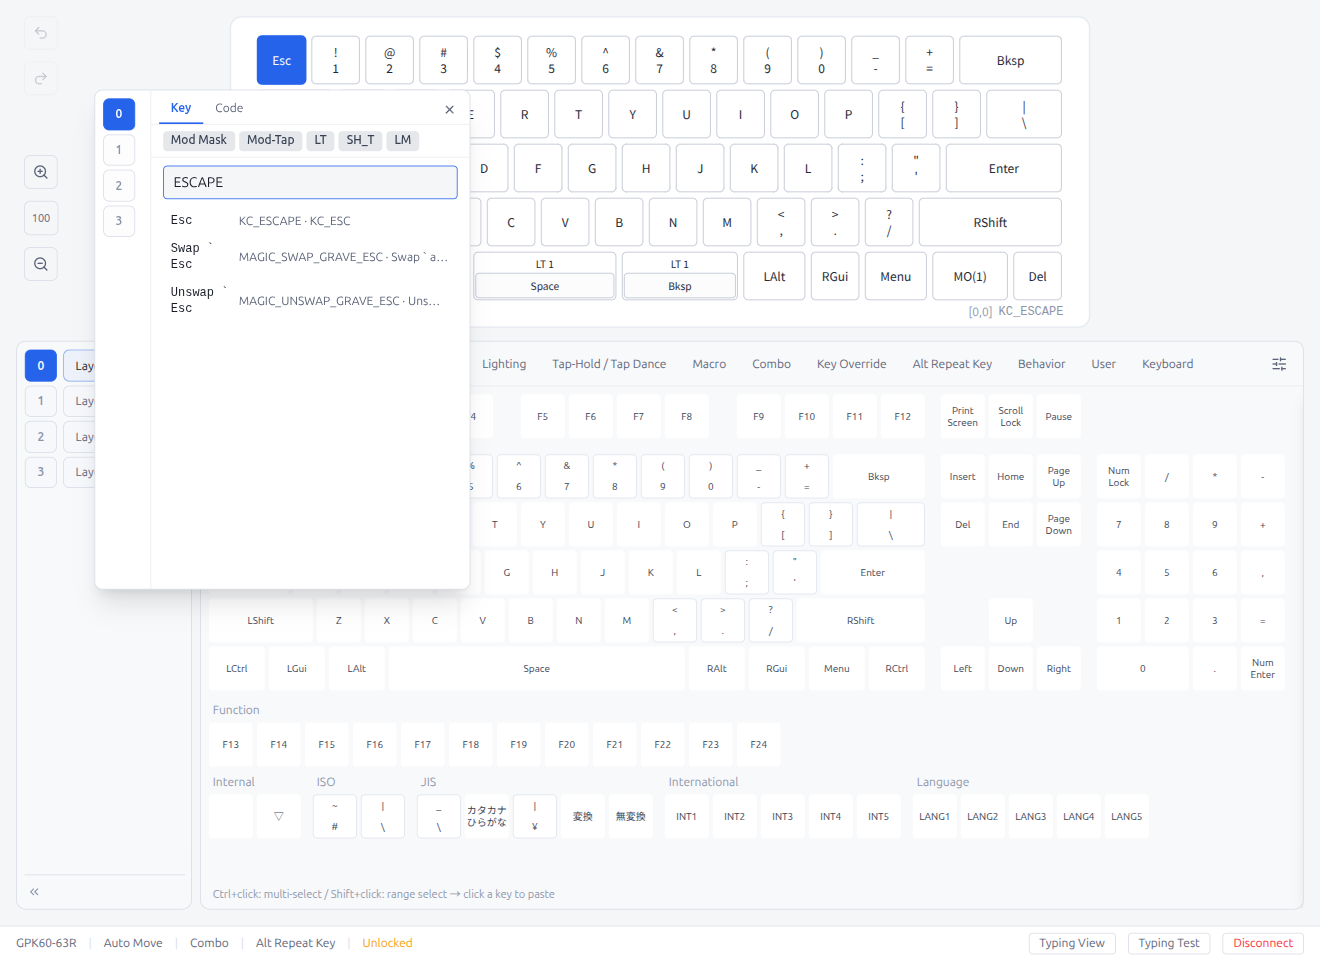Click the undo arrow icon
This screenshot has width=1320, height=960.
41,33
